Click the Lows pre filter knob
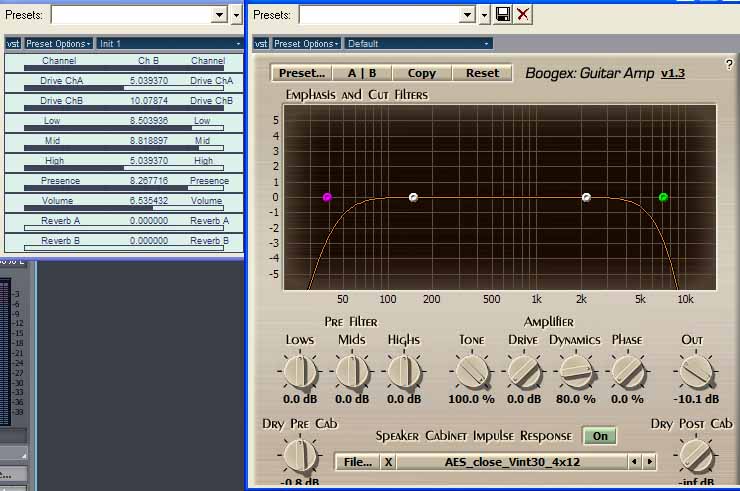Image resolution: width=740 pixels, height=491 pixels. (300, 371)
